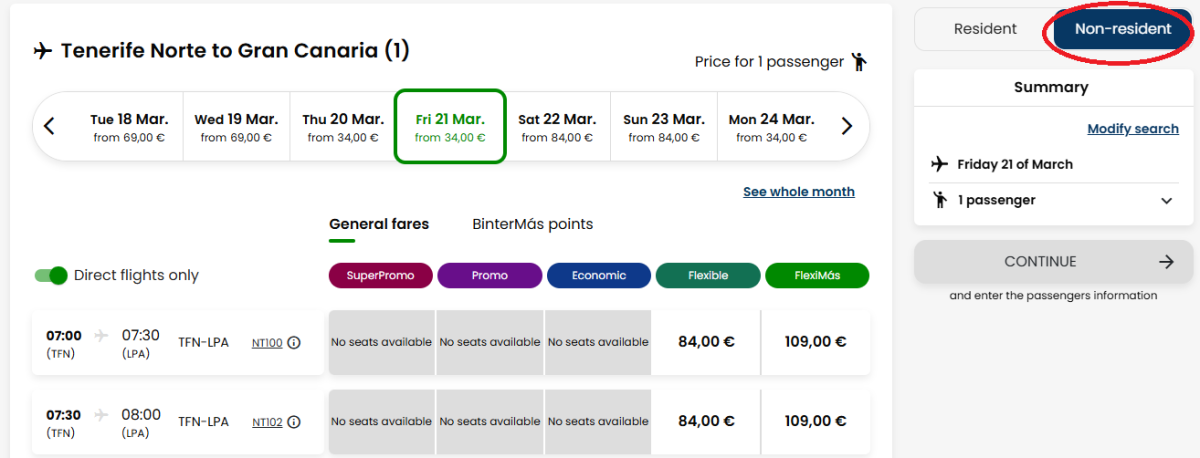
Task: Switch to BinterMás points tab
Action: [x=532, y=224]
